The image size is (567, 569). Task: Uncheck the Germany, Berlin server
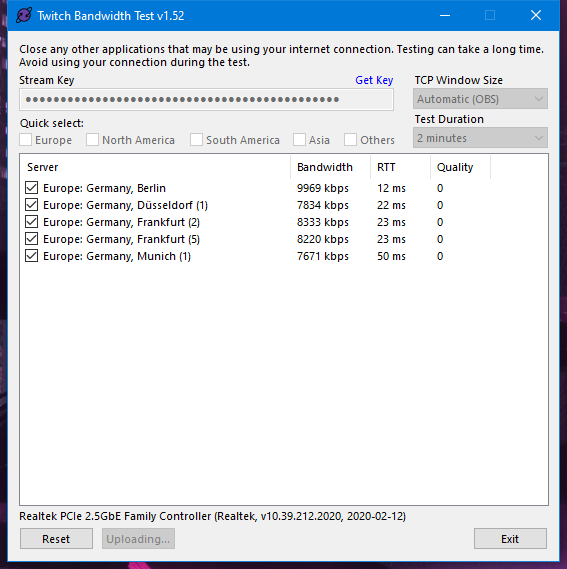click(32, 188)
